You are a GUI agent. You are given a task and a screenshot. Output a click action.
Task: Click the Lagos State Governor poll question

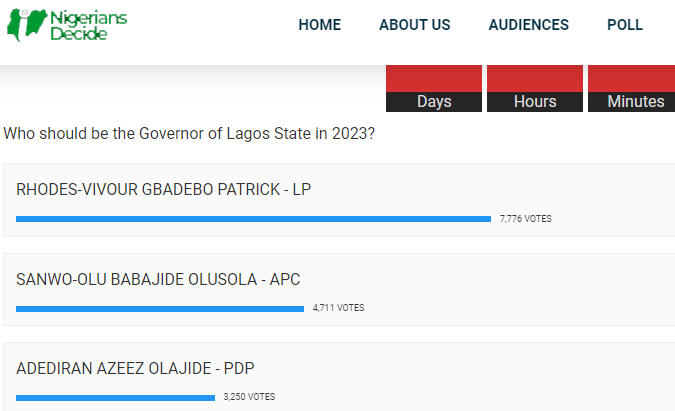[x=189, y=133]
